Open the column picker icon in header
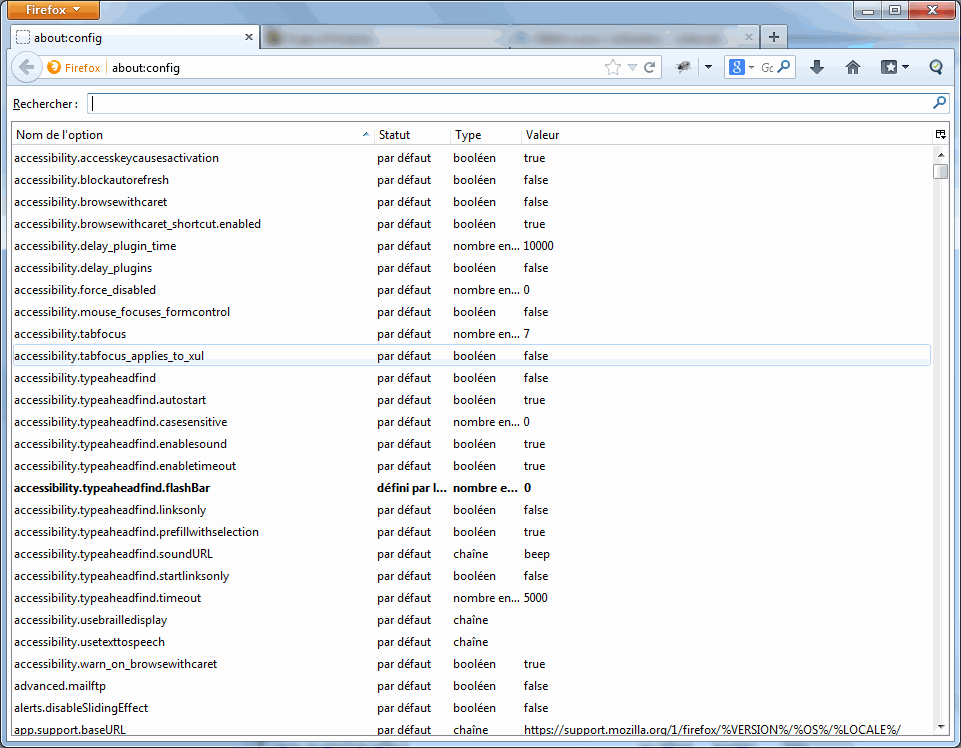Viewport: 961px width, 748px height. 940,135
